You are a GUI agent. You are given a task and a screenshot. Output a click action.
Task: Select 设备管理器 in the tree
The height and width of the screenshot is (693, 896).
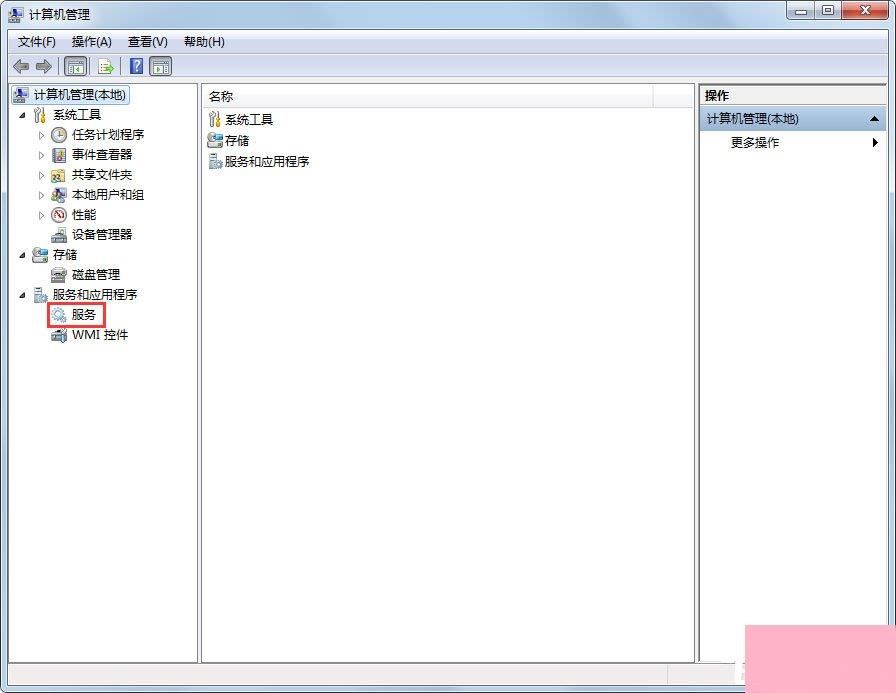(x=102, y=235)
